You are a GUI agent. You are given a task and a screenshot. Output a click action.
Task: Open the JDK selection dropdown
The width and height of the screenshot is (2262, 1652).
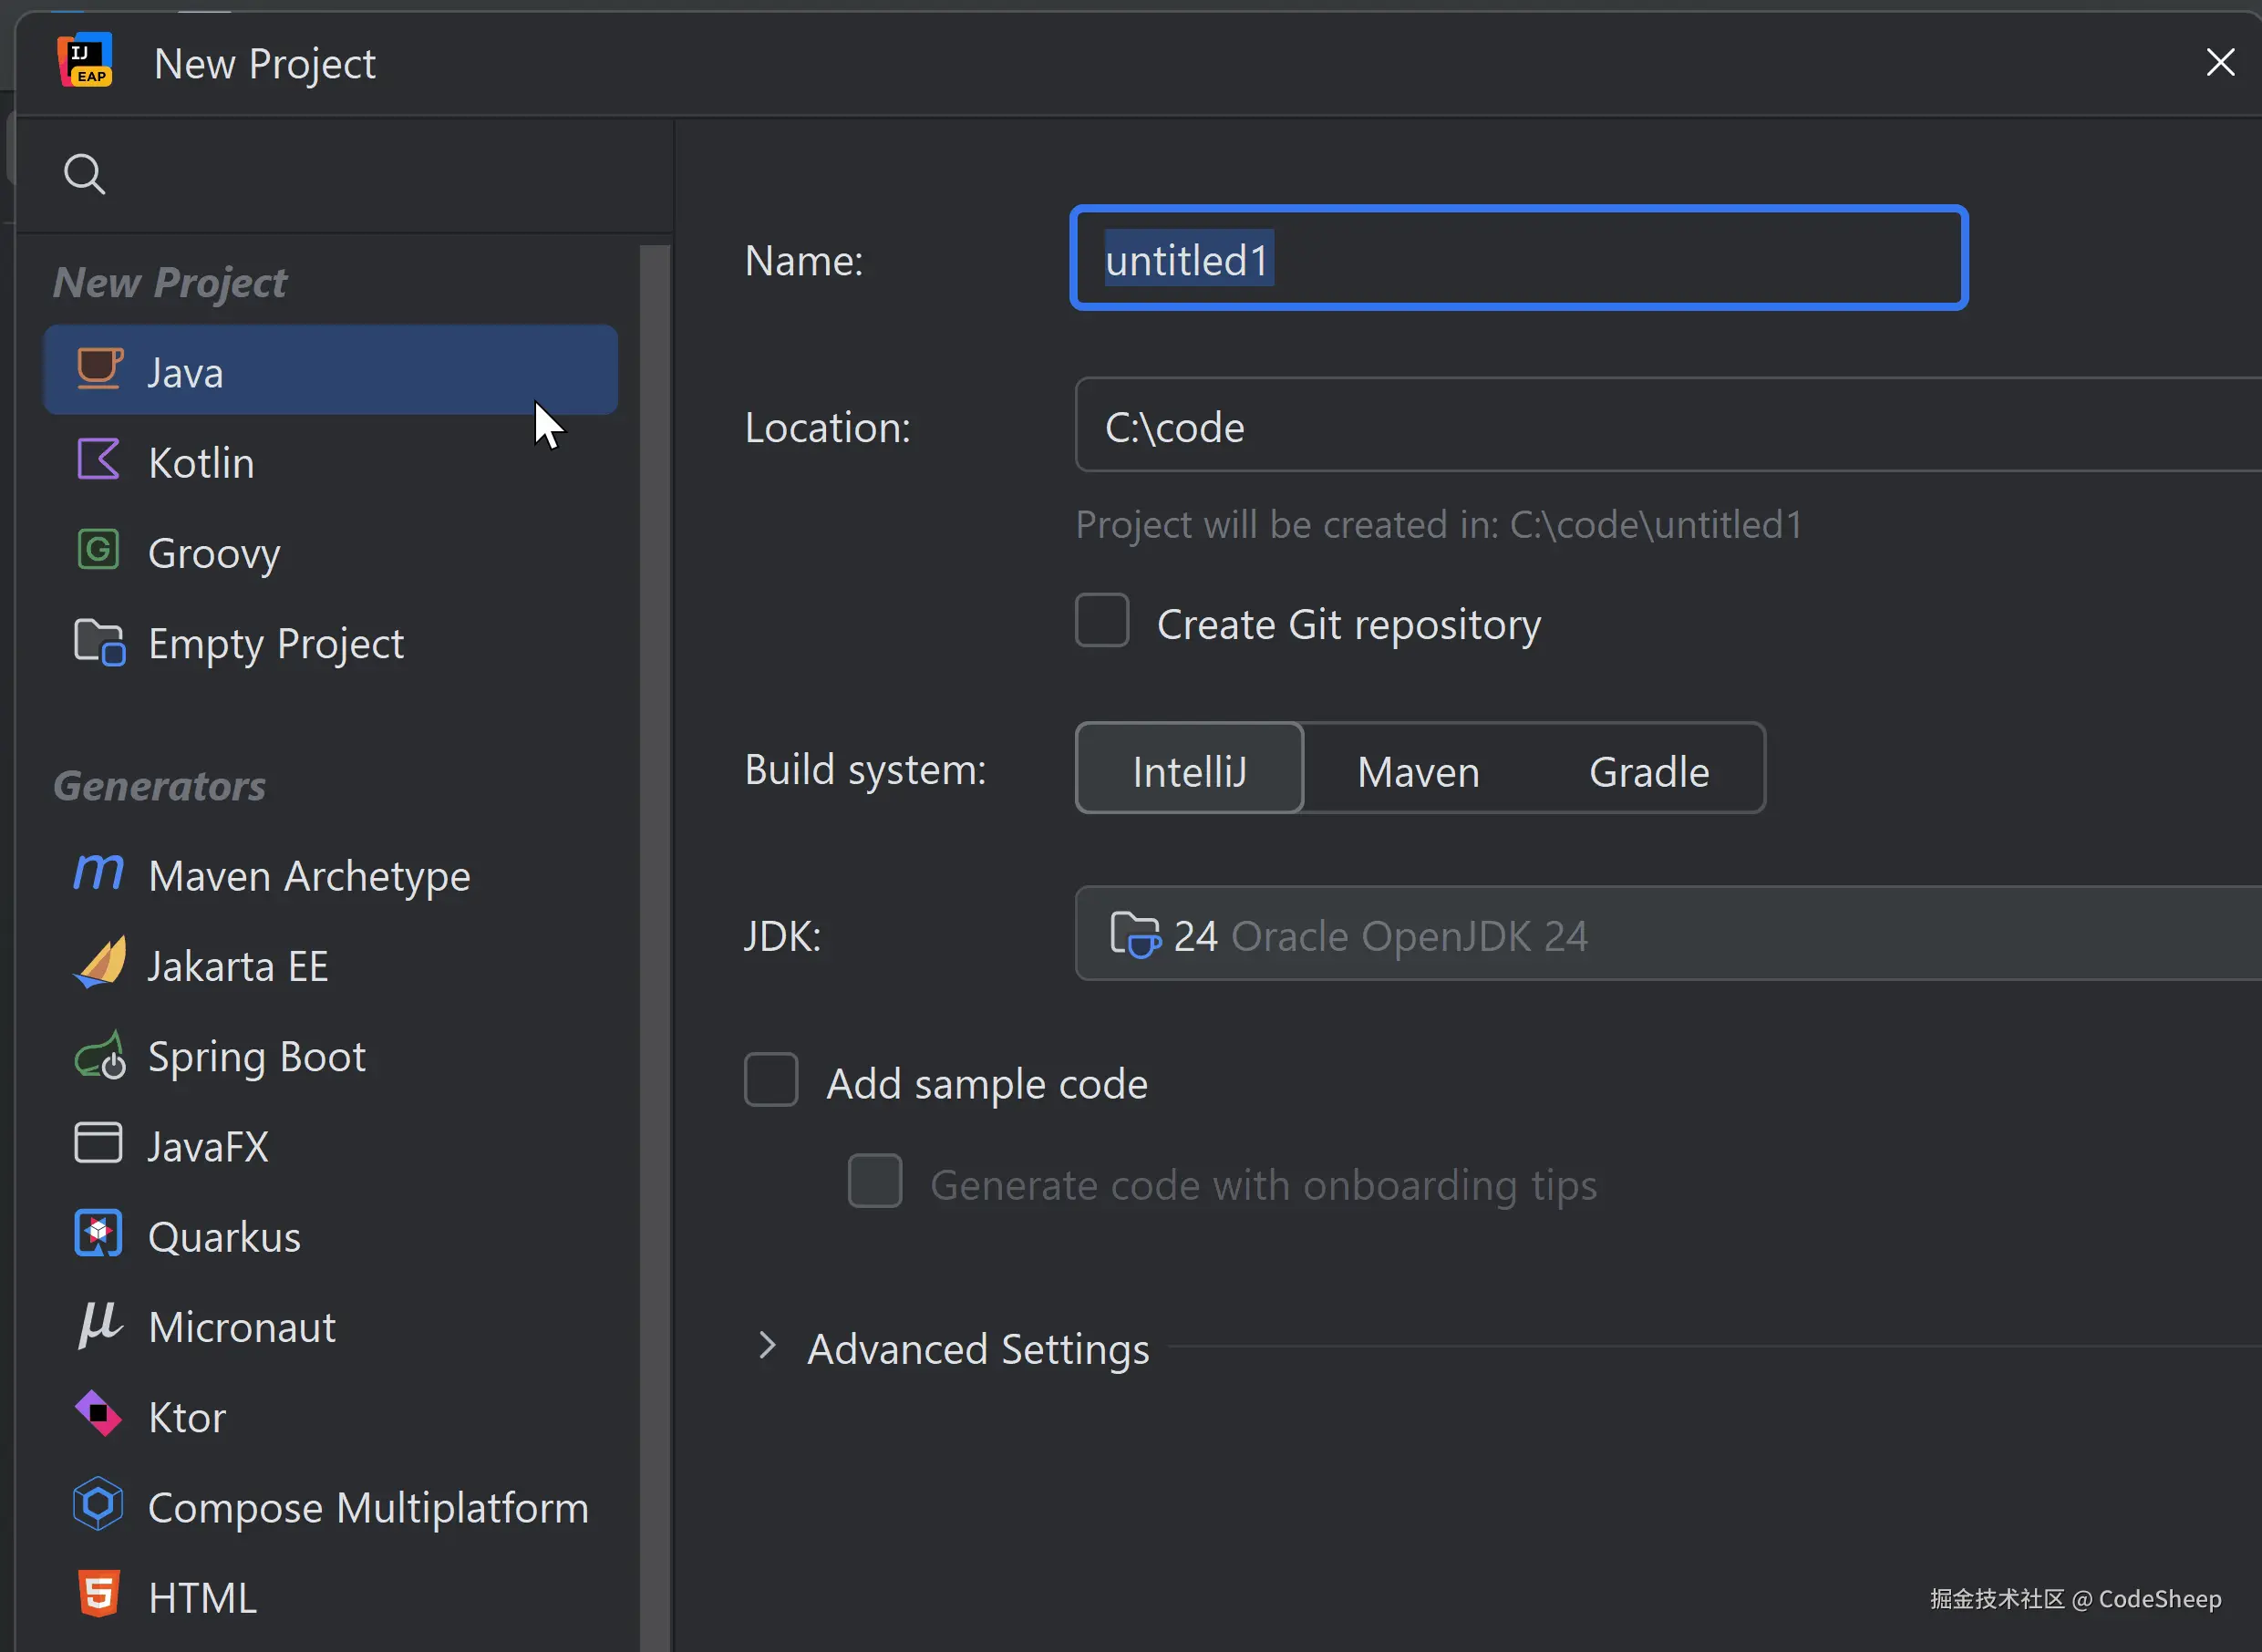1660,935
